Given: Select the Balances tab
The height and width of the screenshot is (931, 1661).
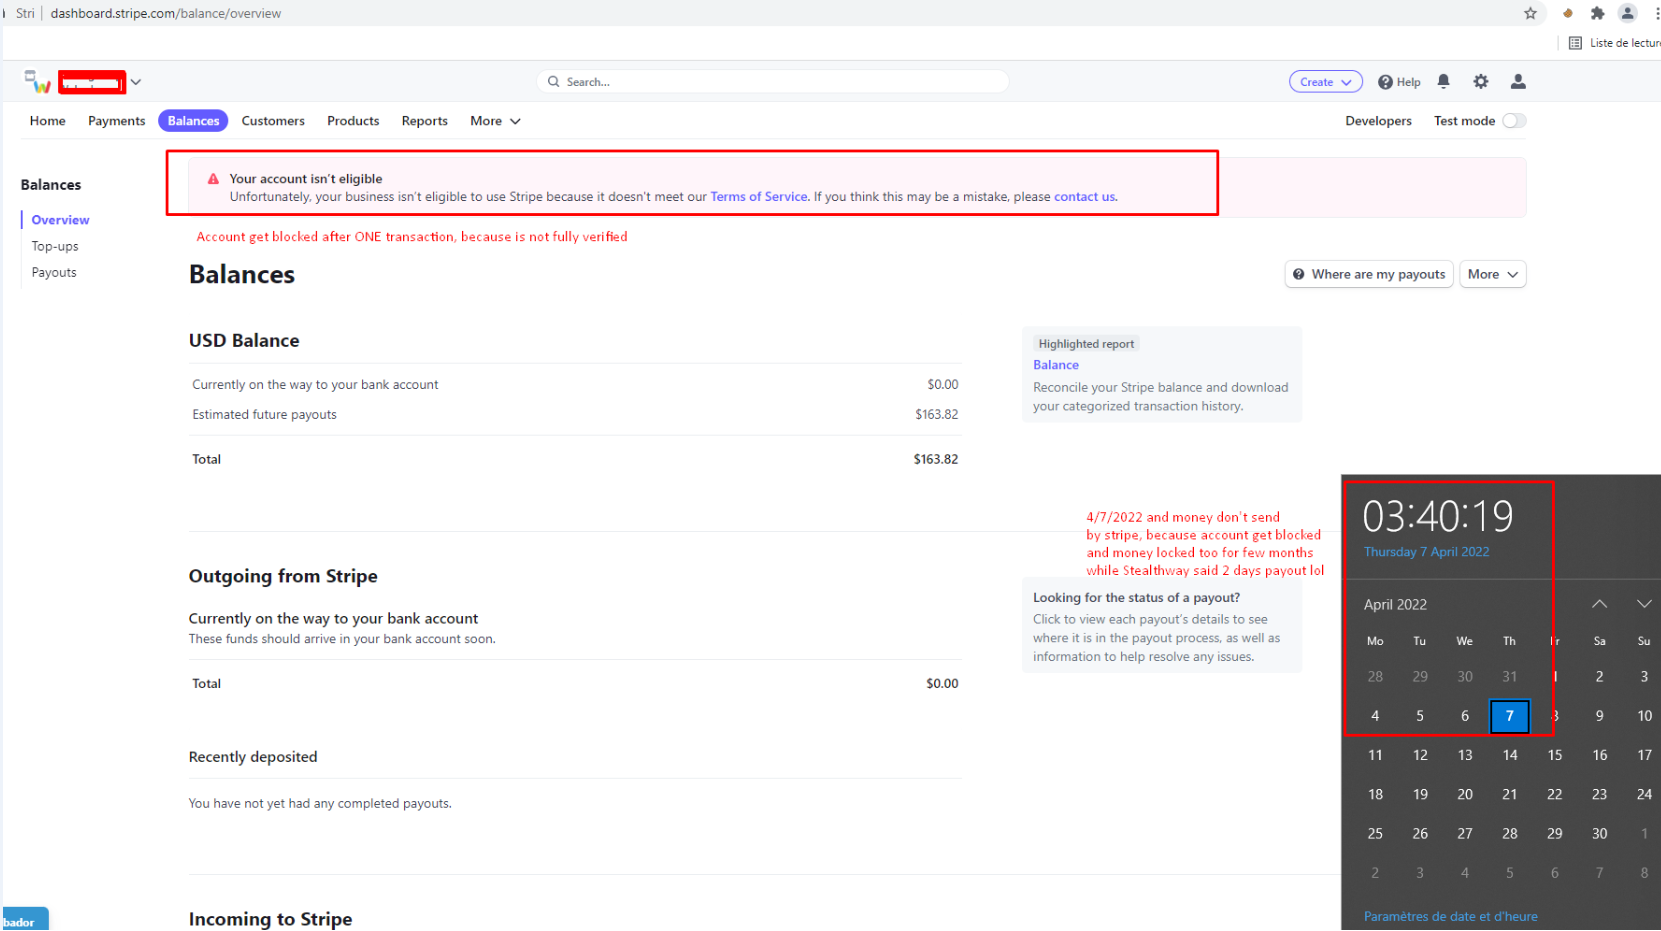Looking at the screenshot, I should tap(193, 121).
